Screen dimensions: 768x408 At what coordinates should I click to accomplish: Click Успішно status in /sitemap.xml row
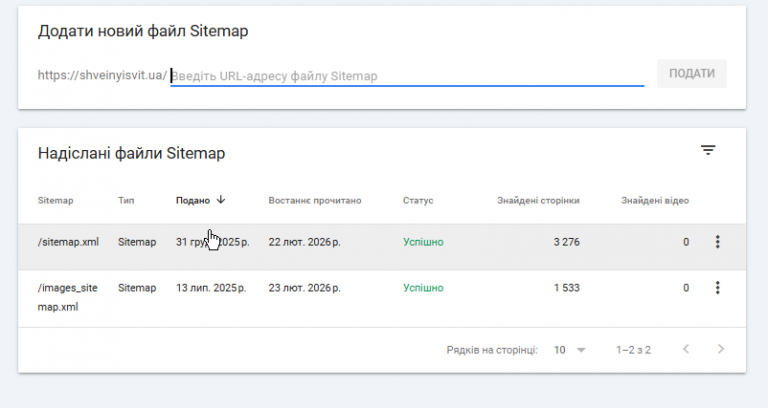(x=423, y=242)
